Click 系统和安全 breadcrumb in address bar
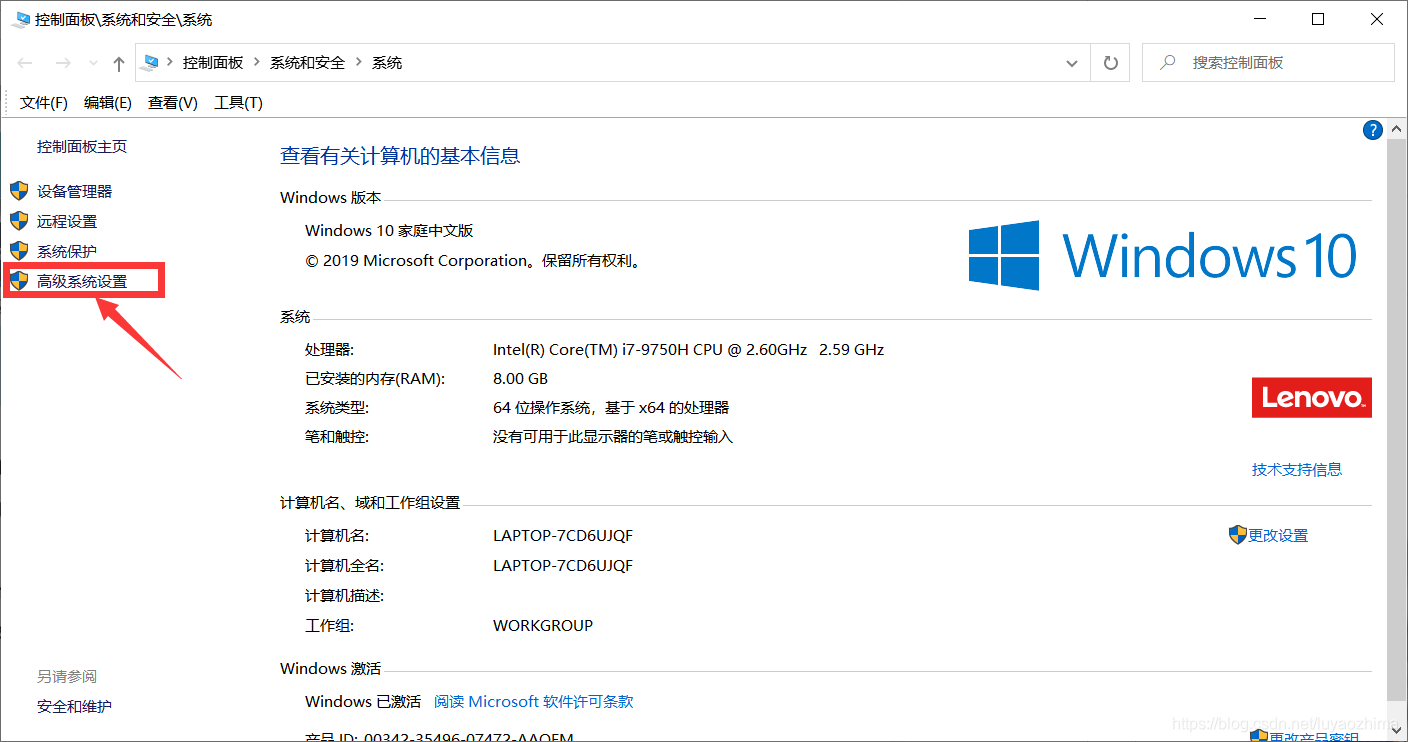Screen dimensions: 1408x742 click(x=307, y=63)
